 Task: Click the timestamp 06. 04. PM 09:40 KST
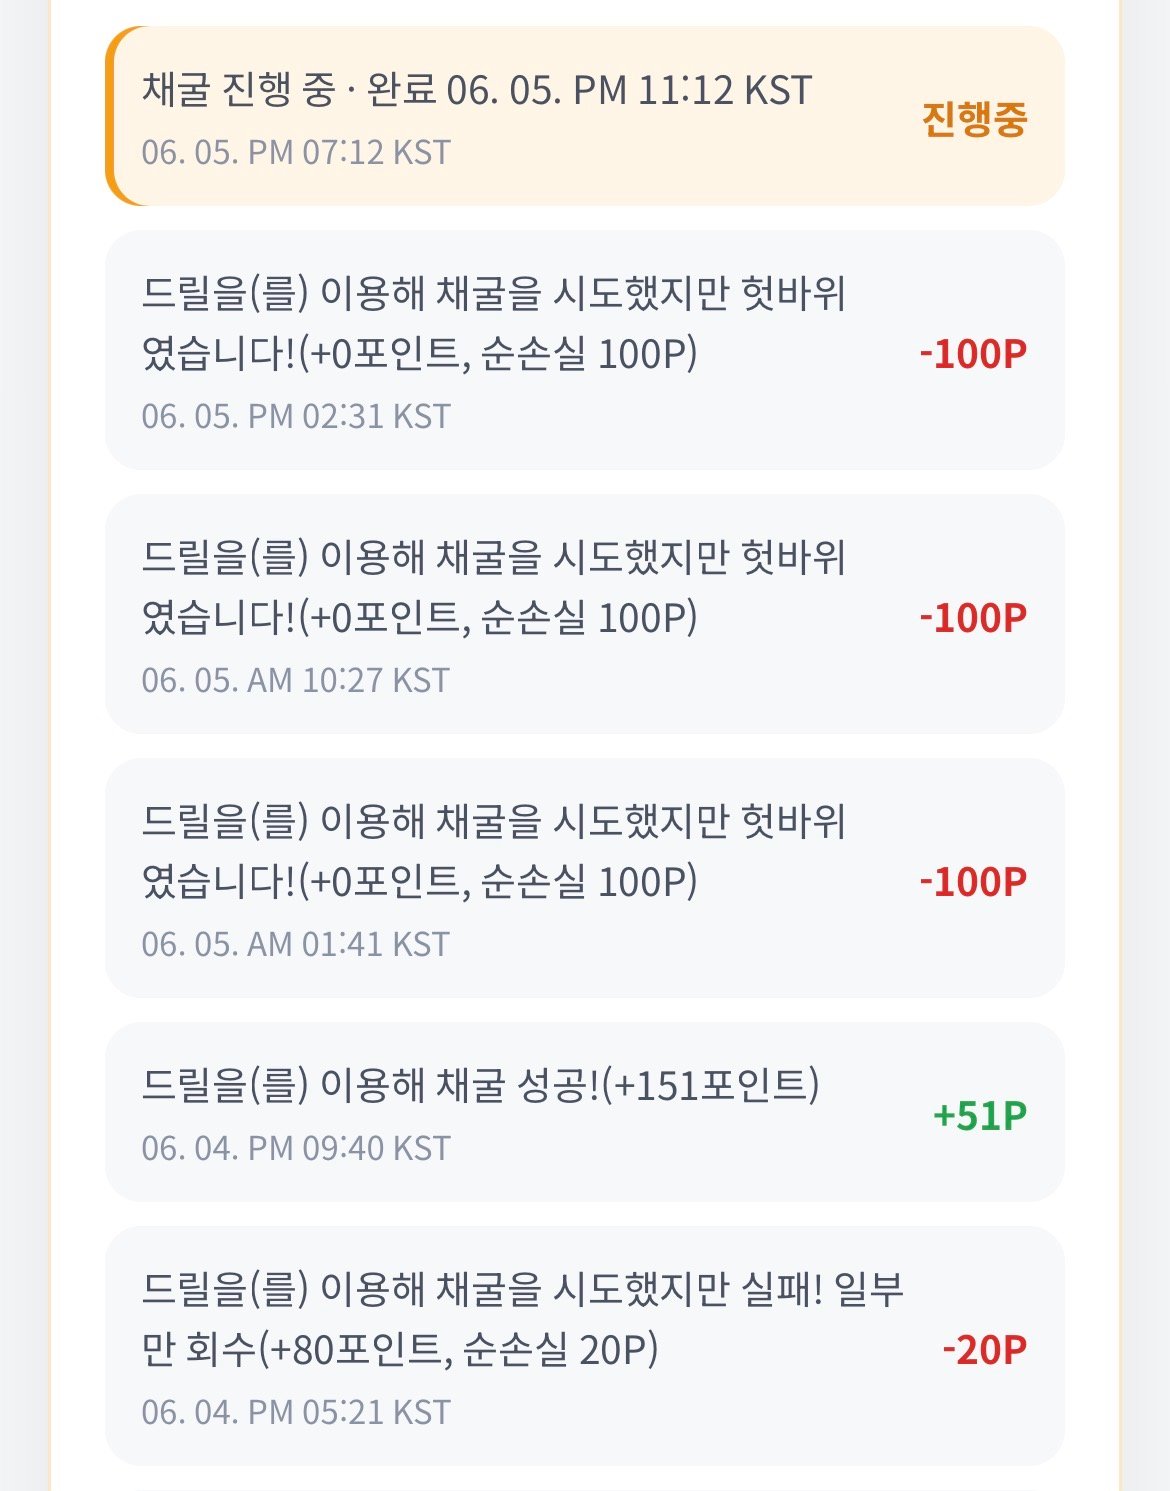[x=296, y=1149]
